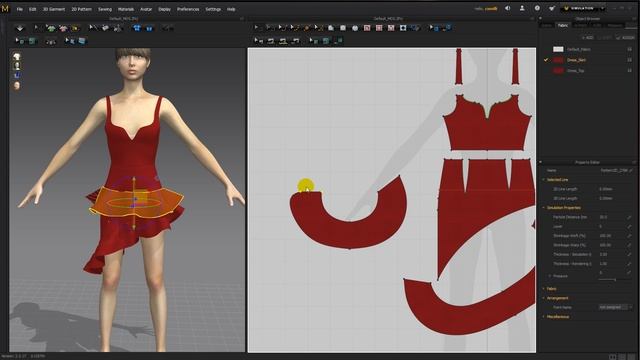Click the Assign button in Object Browser
The height and width of the screenshot is (360, 640).
(x=625, y=38)
